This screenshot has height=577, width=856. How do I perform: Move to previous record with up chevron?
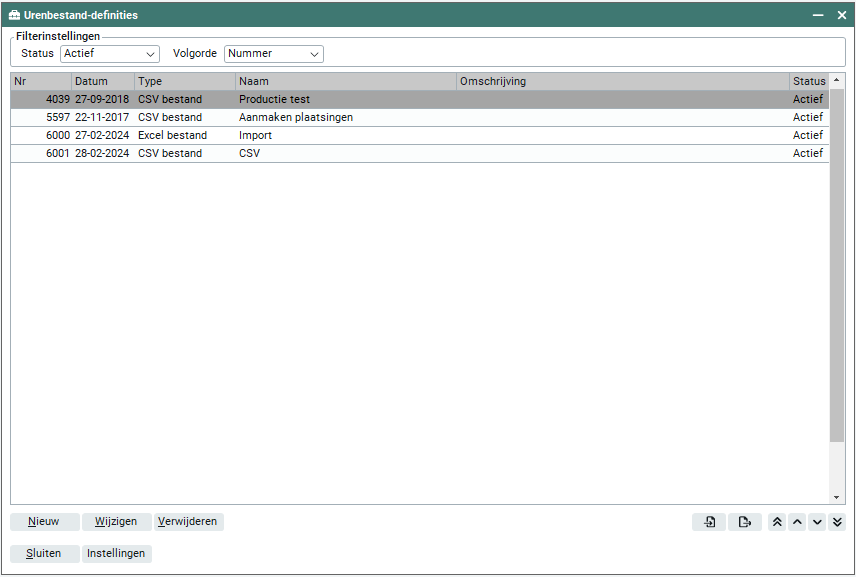[x=797, y=522]
